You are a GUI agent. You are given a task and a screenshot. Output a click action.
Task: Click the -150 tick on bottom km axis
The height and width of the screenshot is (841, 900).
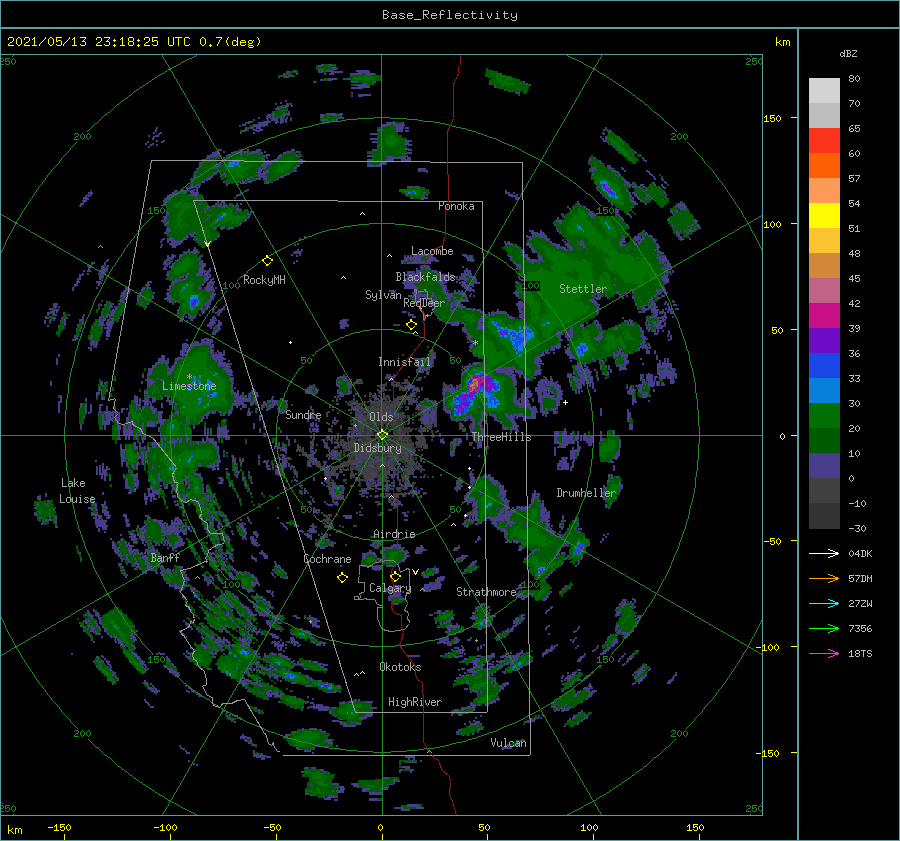coord(60,827)
